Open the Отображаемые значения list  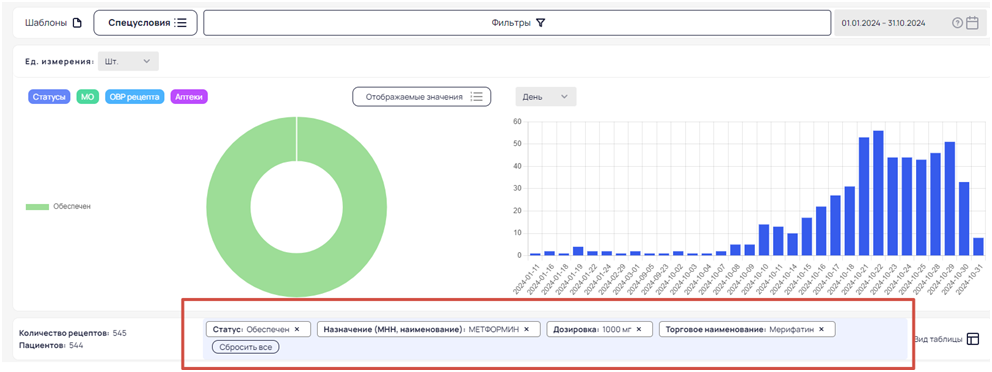coord(421,97)
